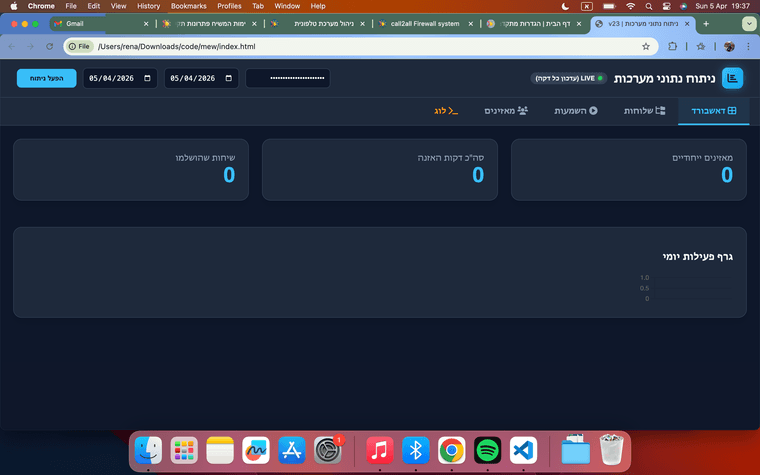Open the Trash from the Dock
Viewport: 760px width, 475px height.
point(611,449)
